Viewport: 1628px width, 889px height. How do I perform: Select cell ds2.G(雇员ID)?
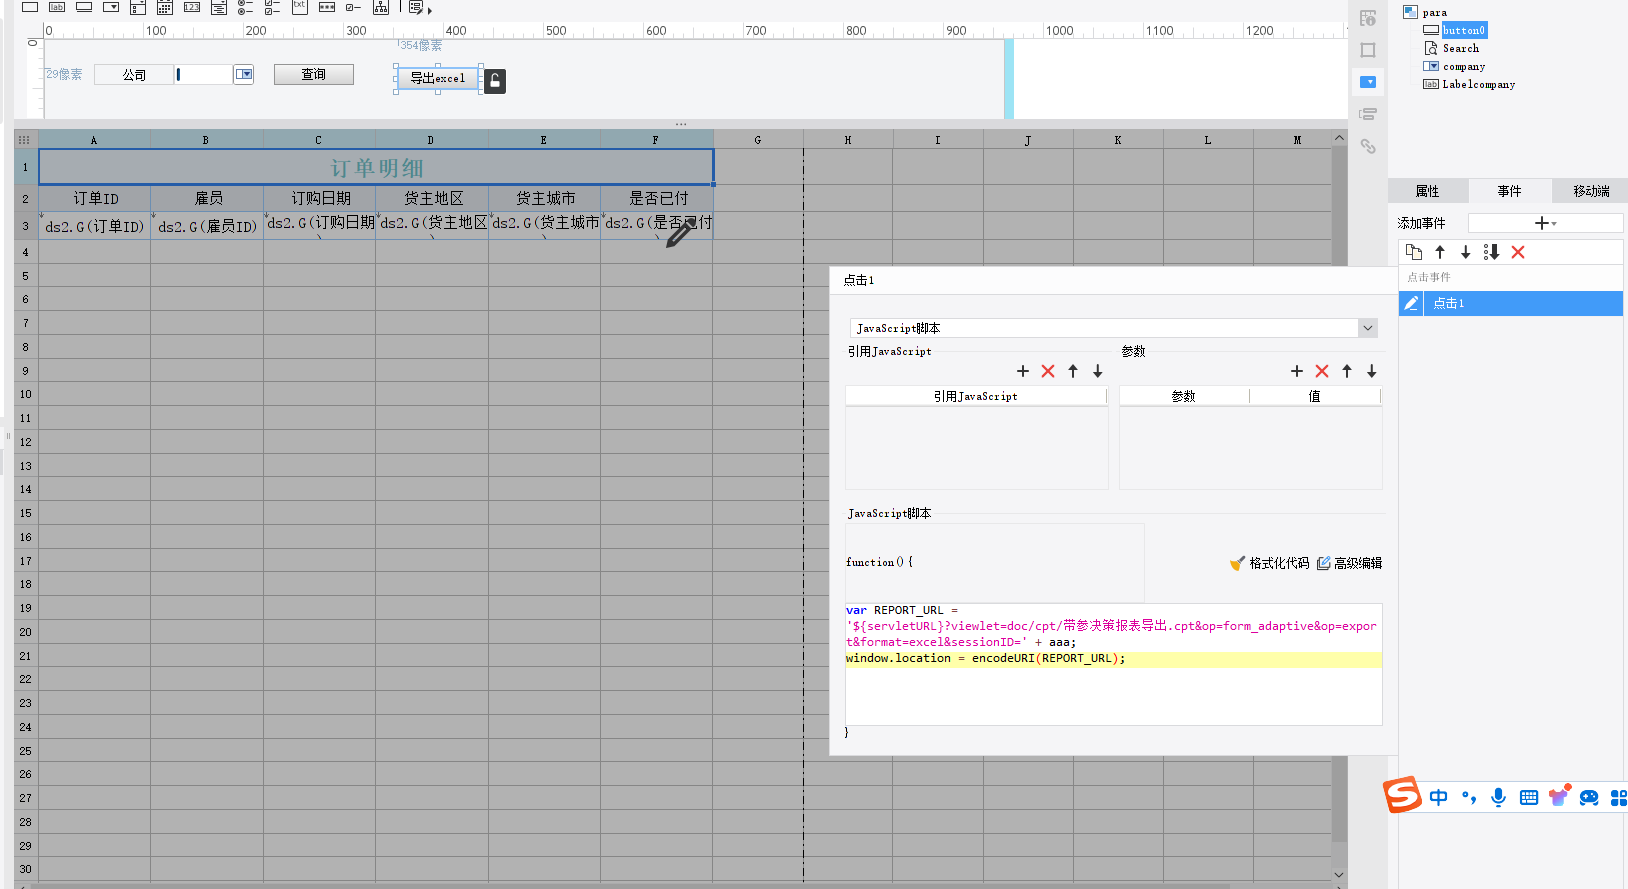point(207,226)
